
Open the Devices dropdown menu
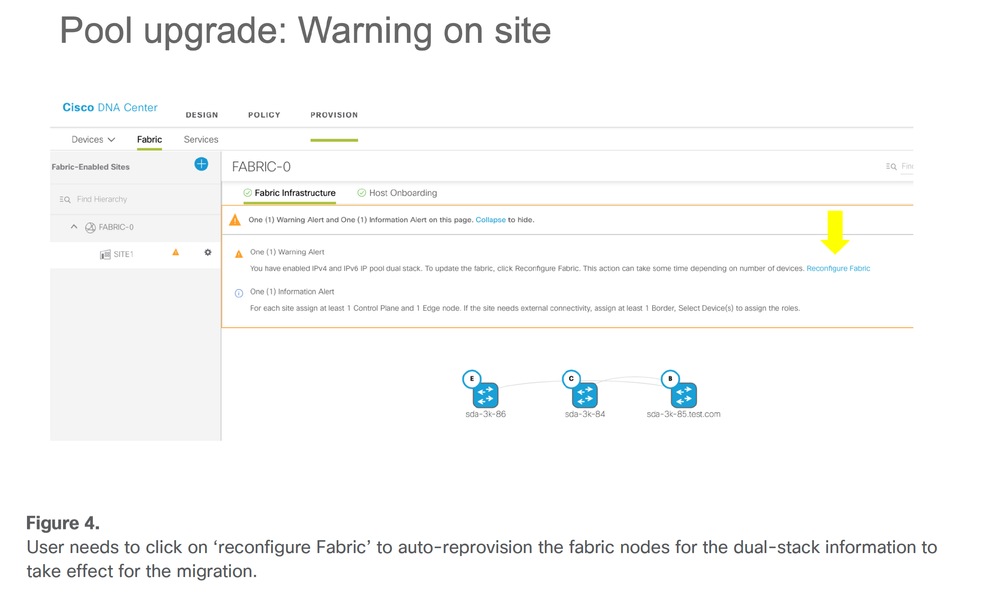point(93,140)
